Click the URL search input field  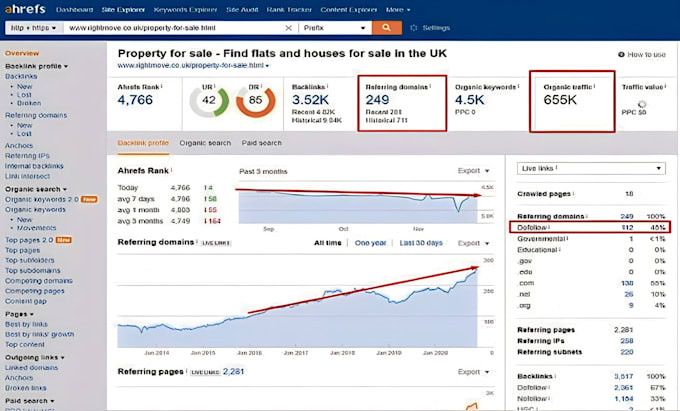point(173,28)
